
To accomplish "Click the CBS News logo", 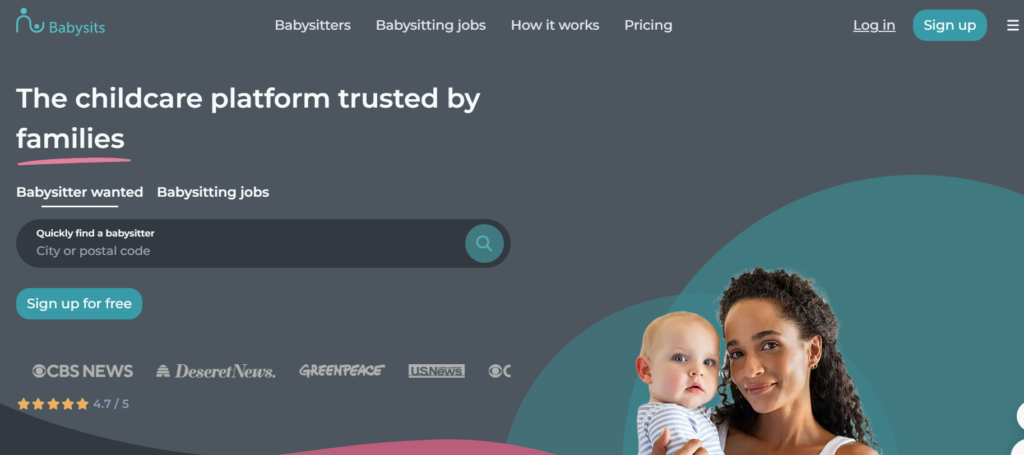I will tap(82, 371).
